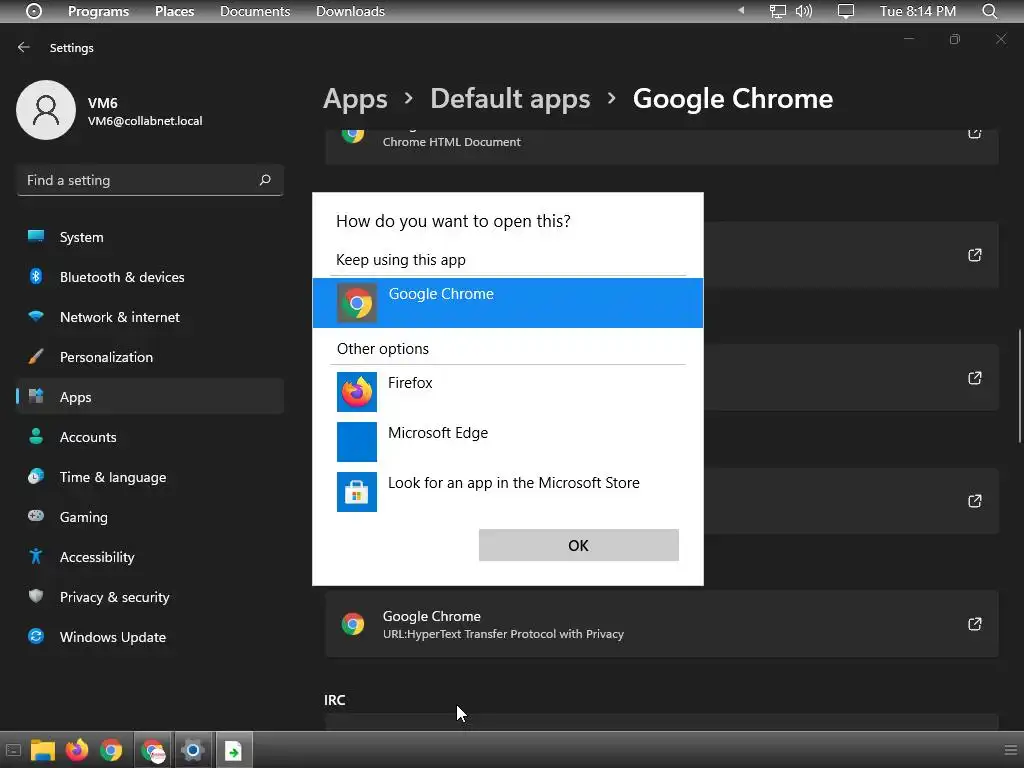Switch to the Chrome remote window in taskbar
Viewport: 1024px width, 768px height.
(x=153, y=750)
